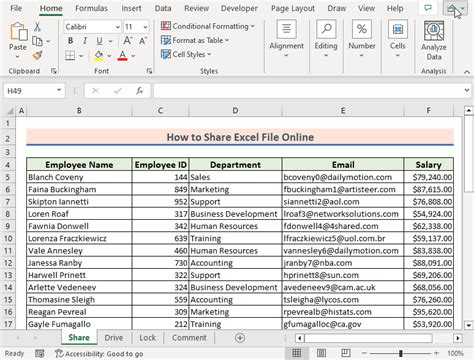Click the Share icon in top right
The image size is (474, 360).
tap(451, 8)
